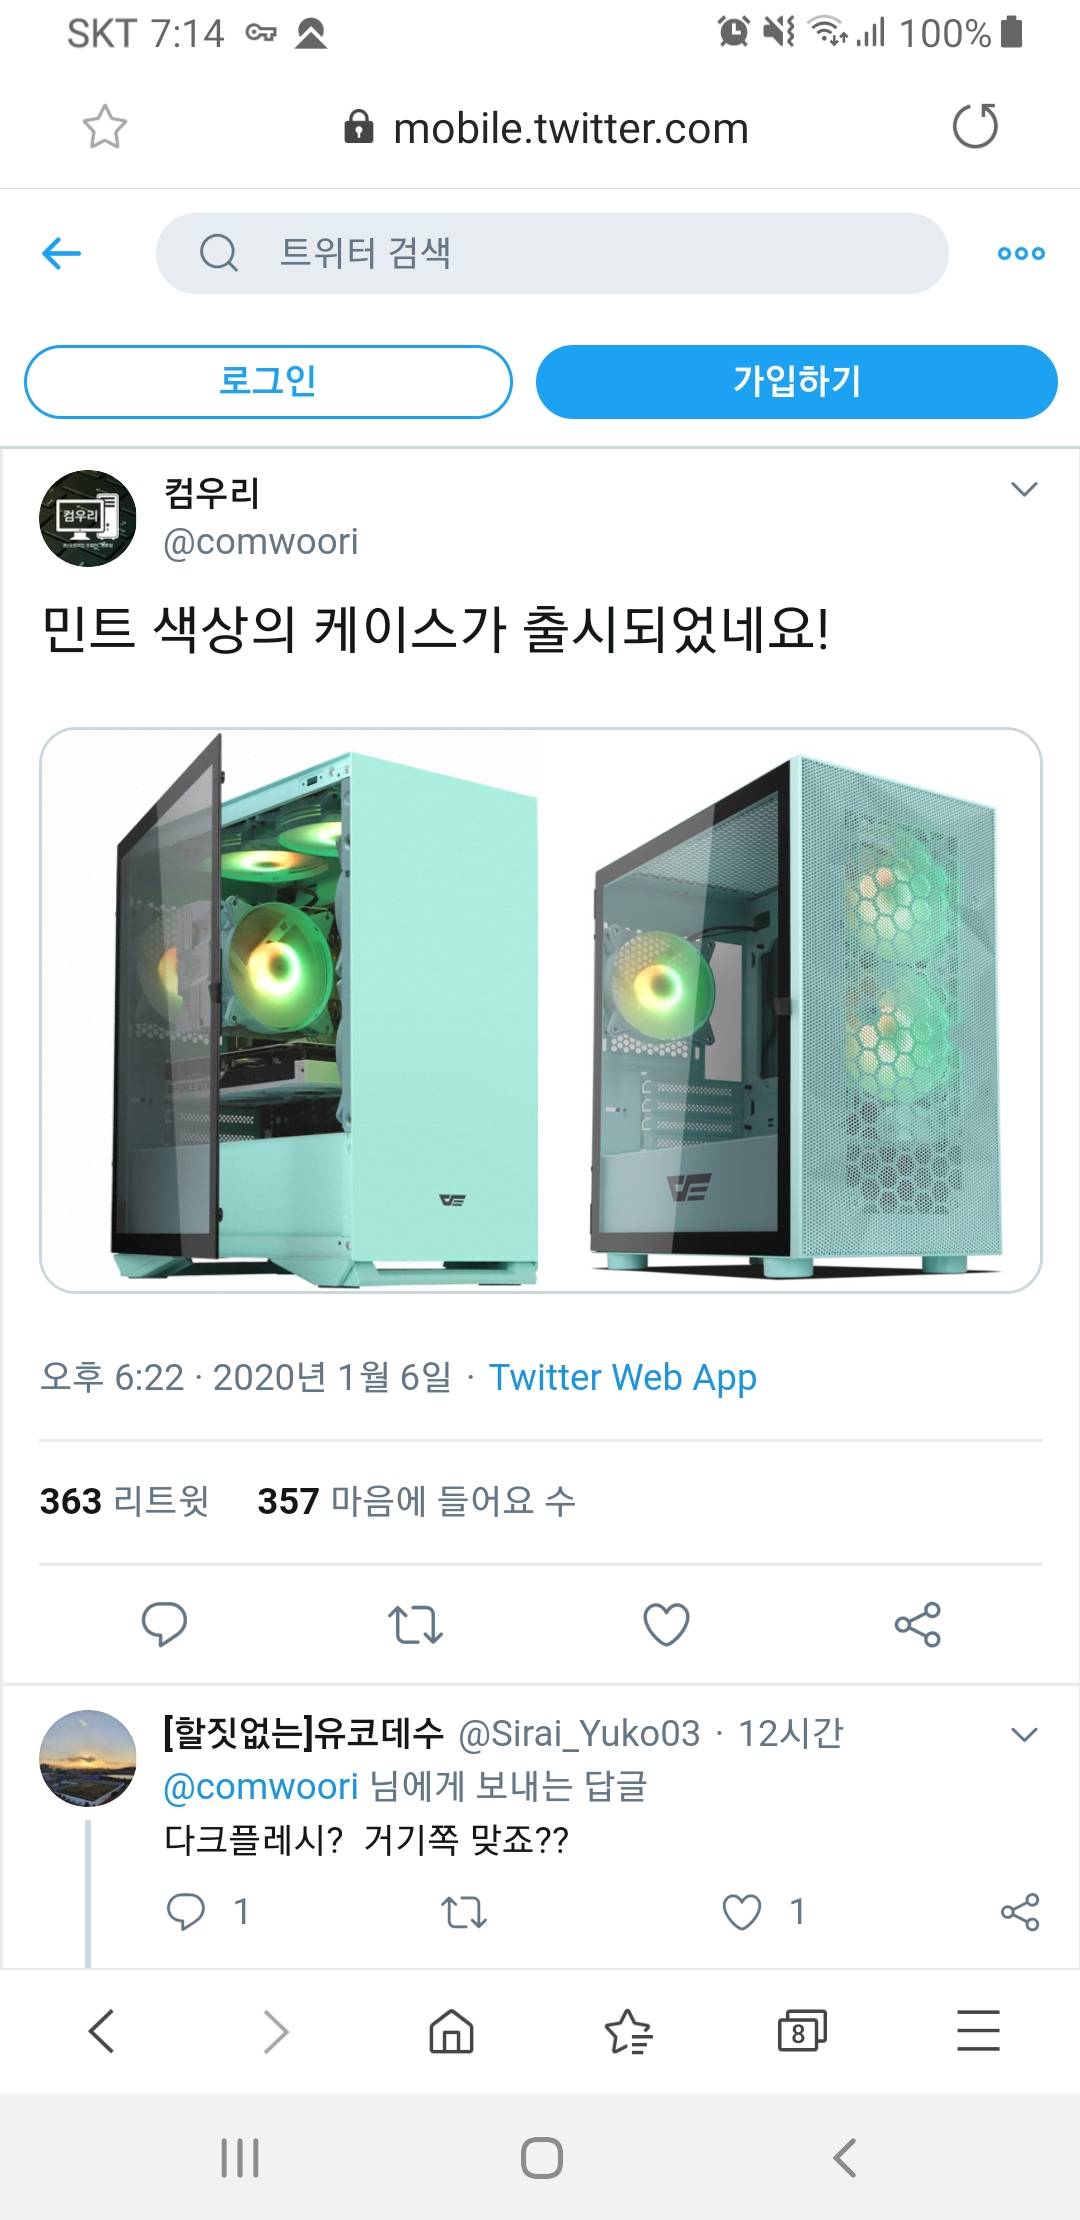The image size is (1080, 2220).
Task: Open the browser hamburger menu
Action: (978, 2031)
